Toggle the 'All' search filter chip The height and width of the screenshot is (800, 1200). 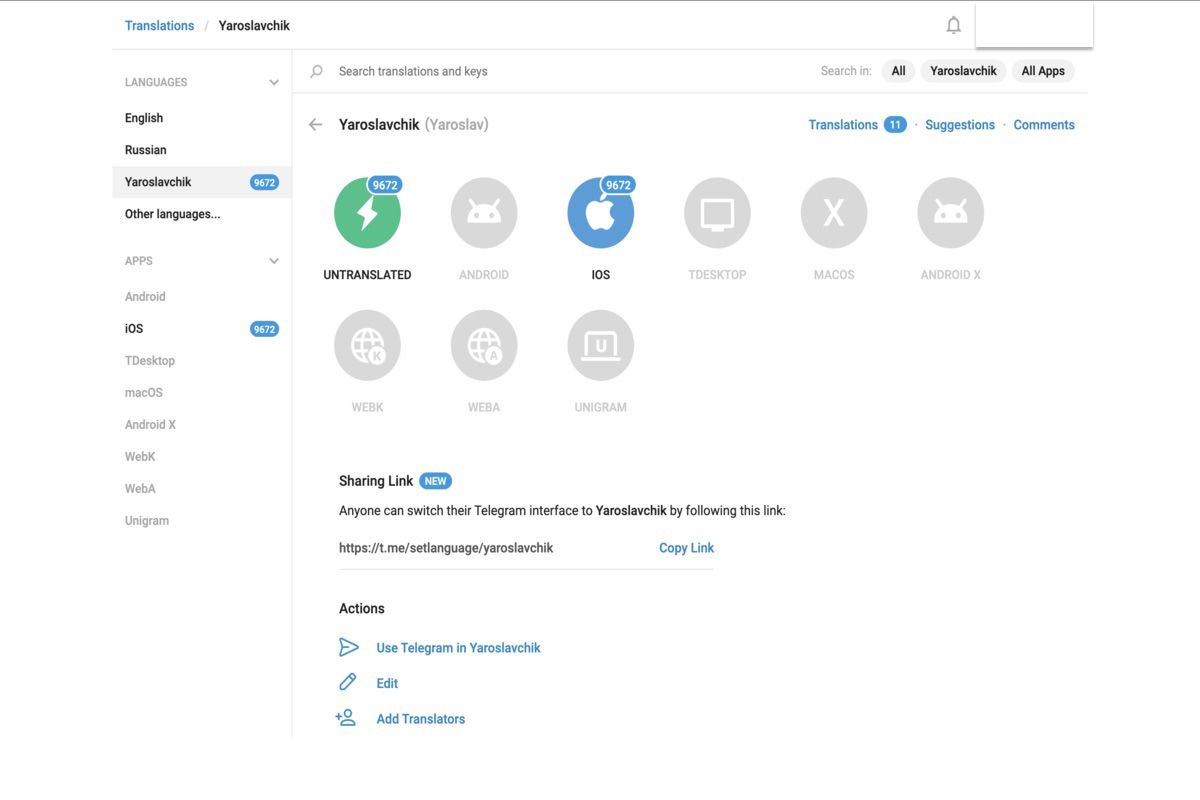click(898, 71)
